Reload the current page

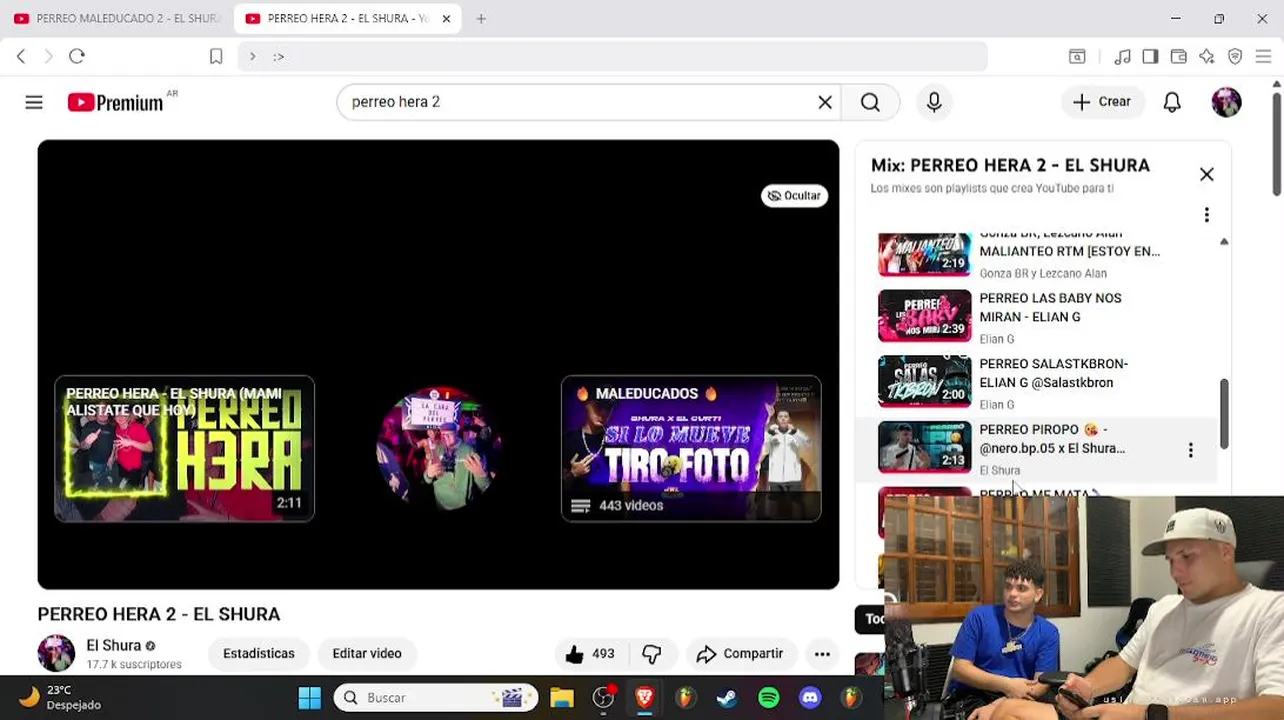click(77, 56)
